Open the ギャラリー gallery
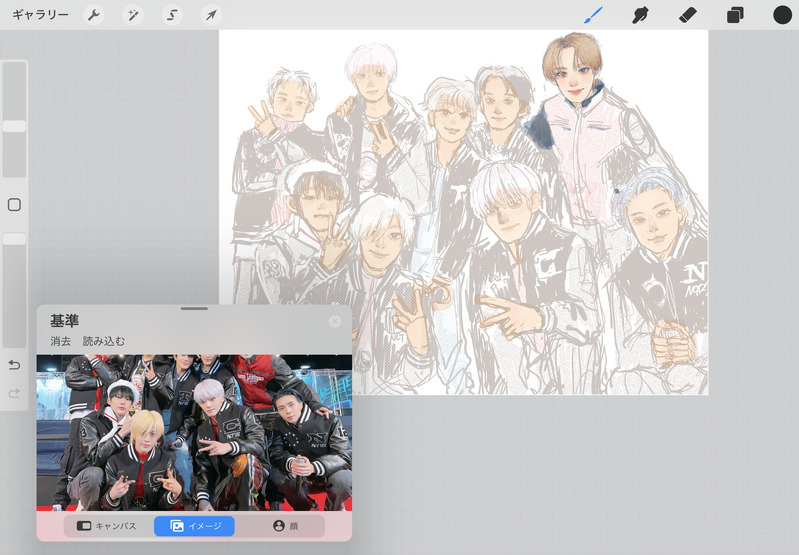The image size is (799, 555). (x=40, y=15)
